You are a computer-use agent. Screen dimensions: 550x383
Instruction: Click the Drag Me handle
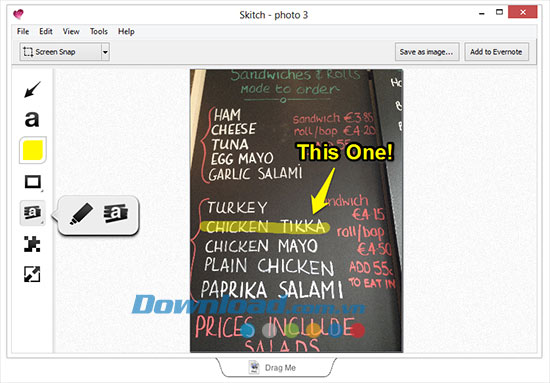[276, 367]
